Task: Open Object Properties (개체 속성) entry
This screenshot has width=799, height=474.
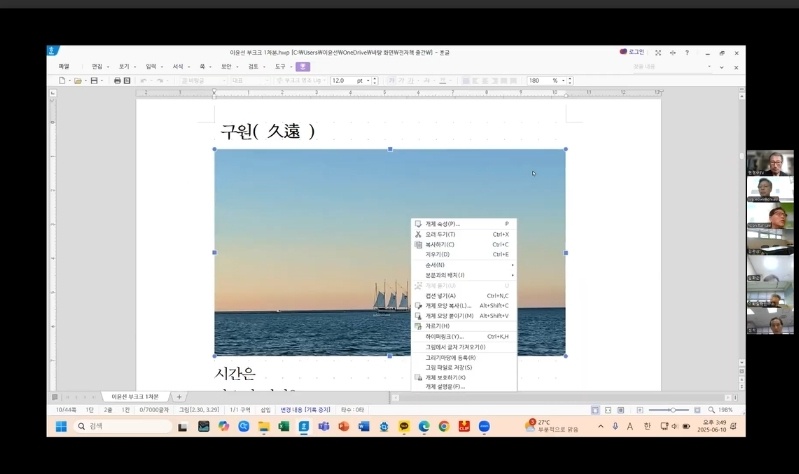Action: pyautogui.click(x=442, y=224)
